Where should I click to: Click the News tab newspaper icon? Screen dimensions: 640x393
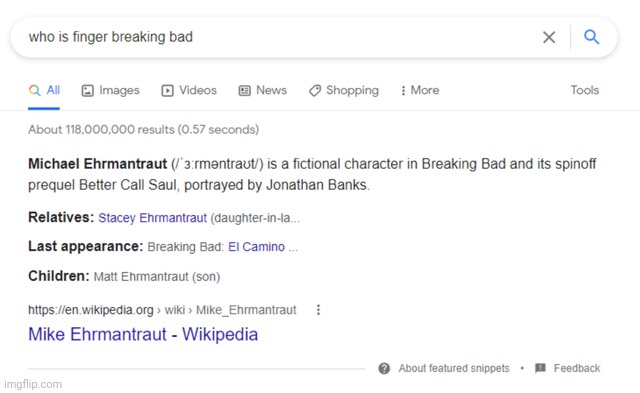pos(244,90)
